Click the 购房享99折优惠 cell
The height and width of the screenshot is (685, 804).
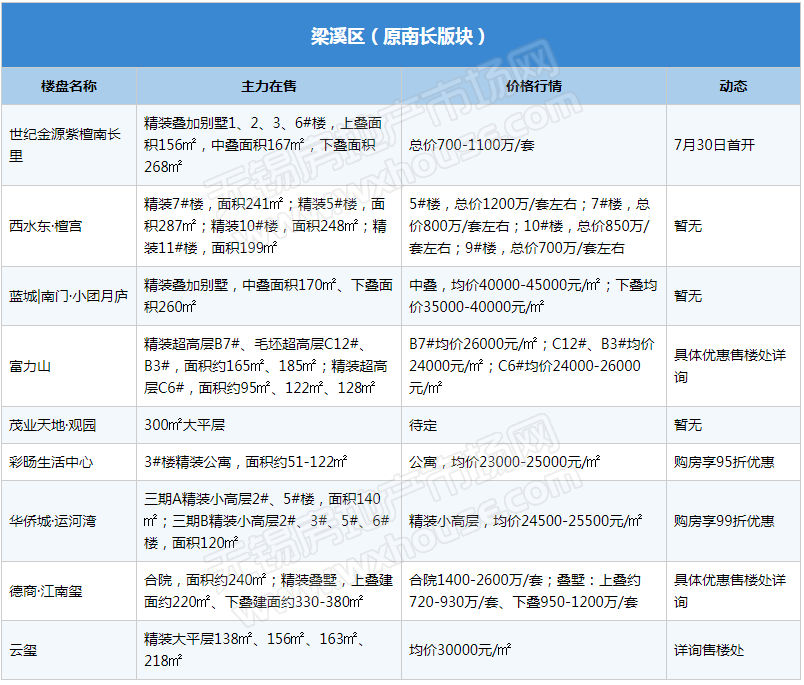pos(724,521)
